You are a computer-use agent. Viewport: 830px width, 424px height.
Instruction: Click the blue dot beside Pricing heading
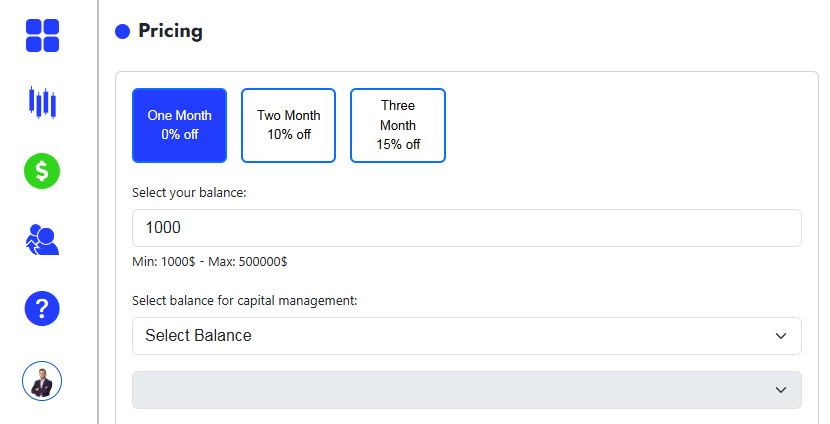pos(123,32)
